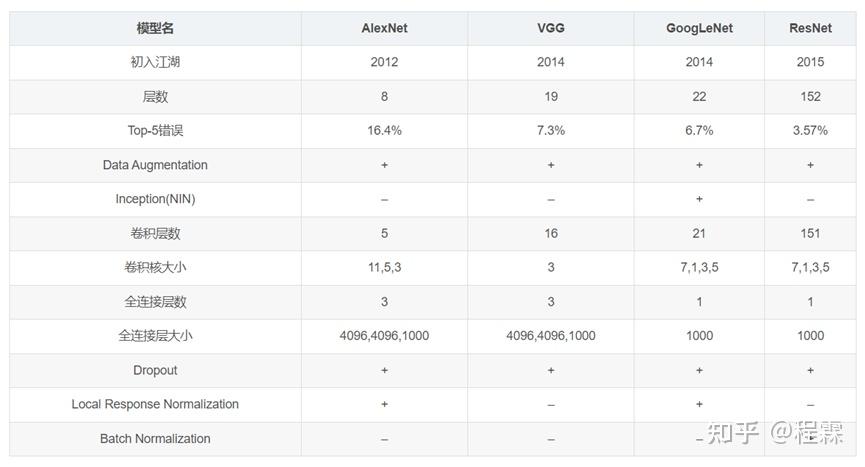
Task: Select the AlexNet column header
Action: click(384, 28)
